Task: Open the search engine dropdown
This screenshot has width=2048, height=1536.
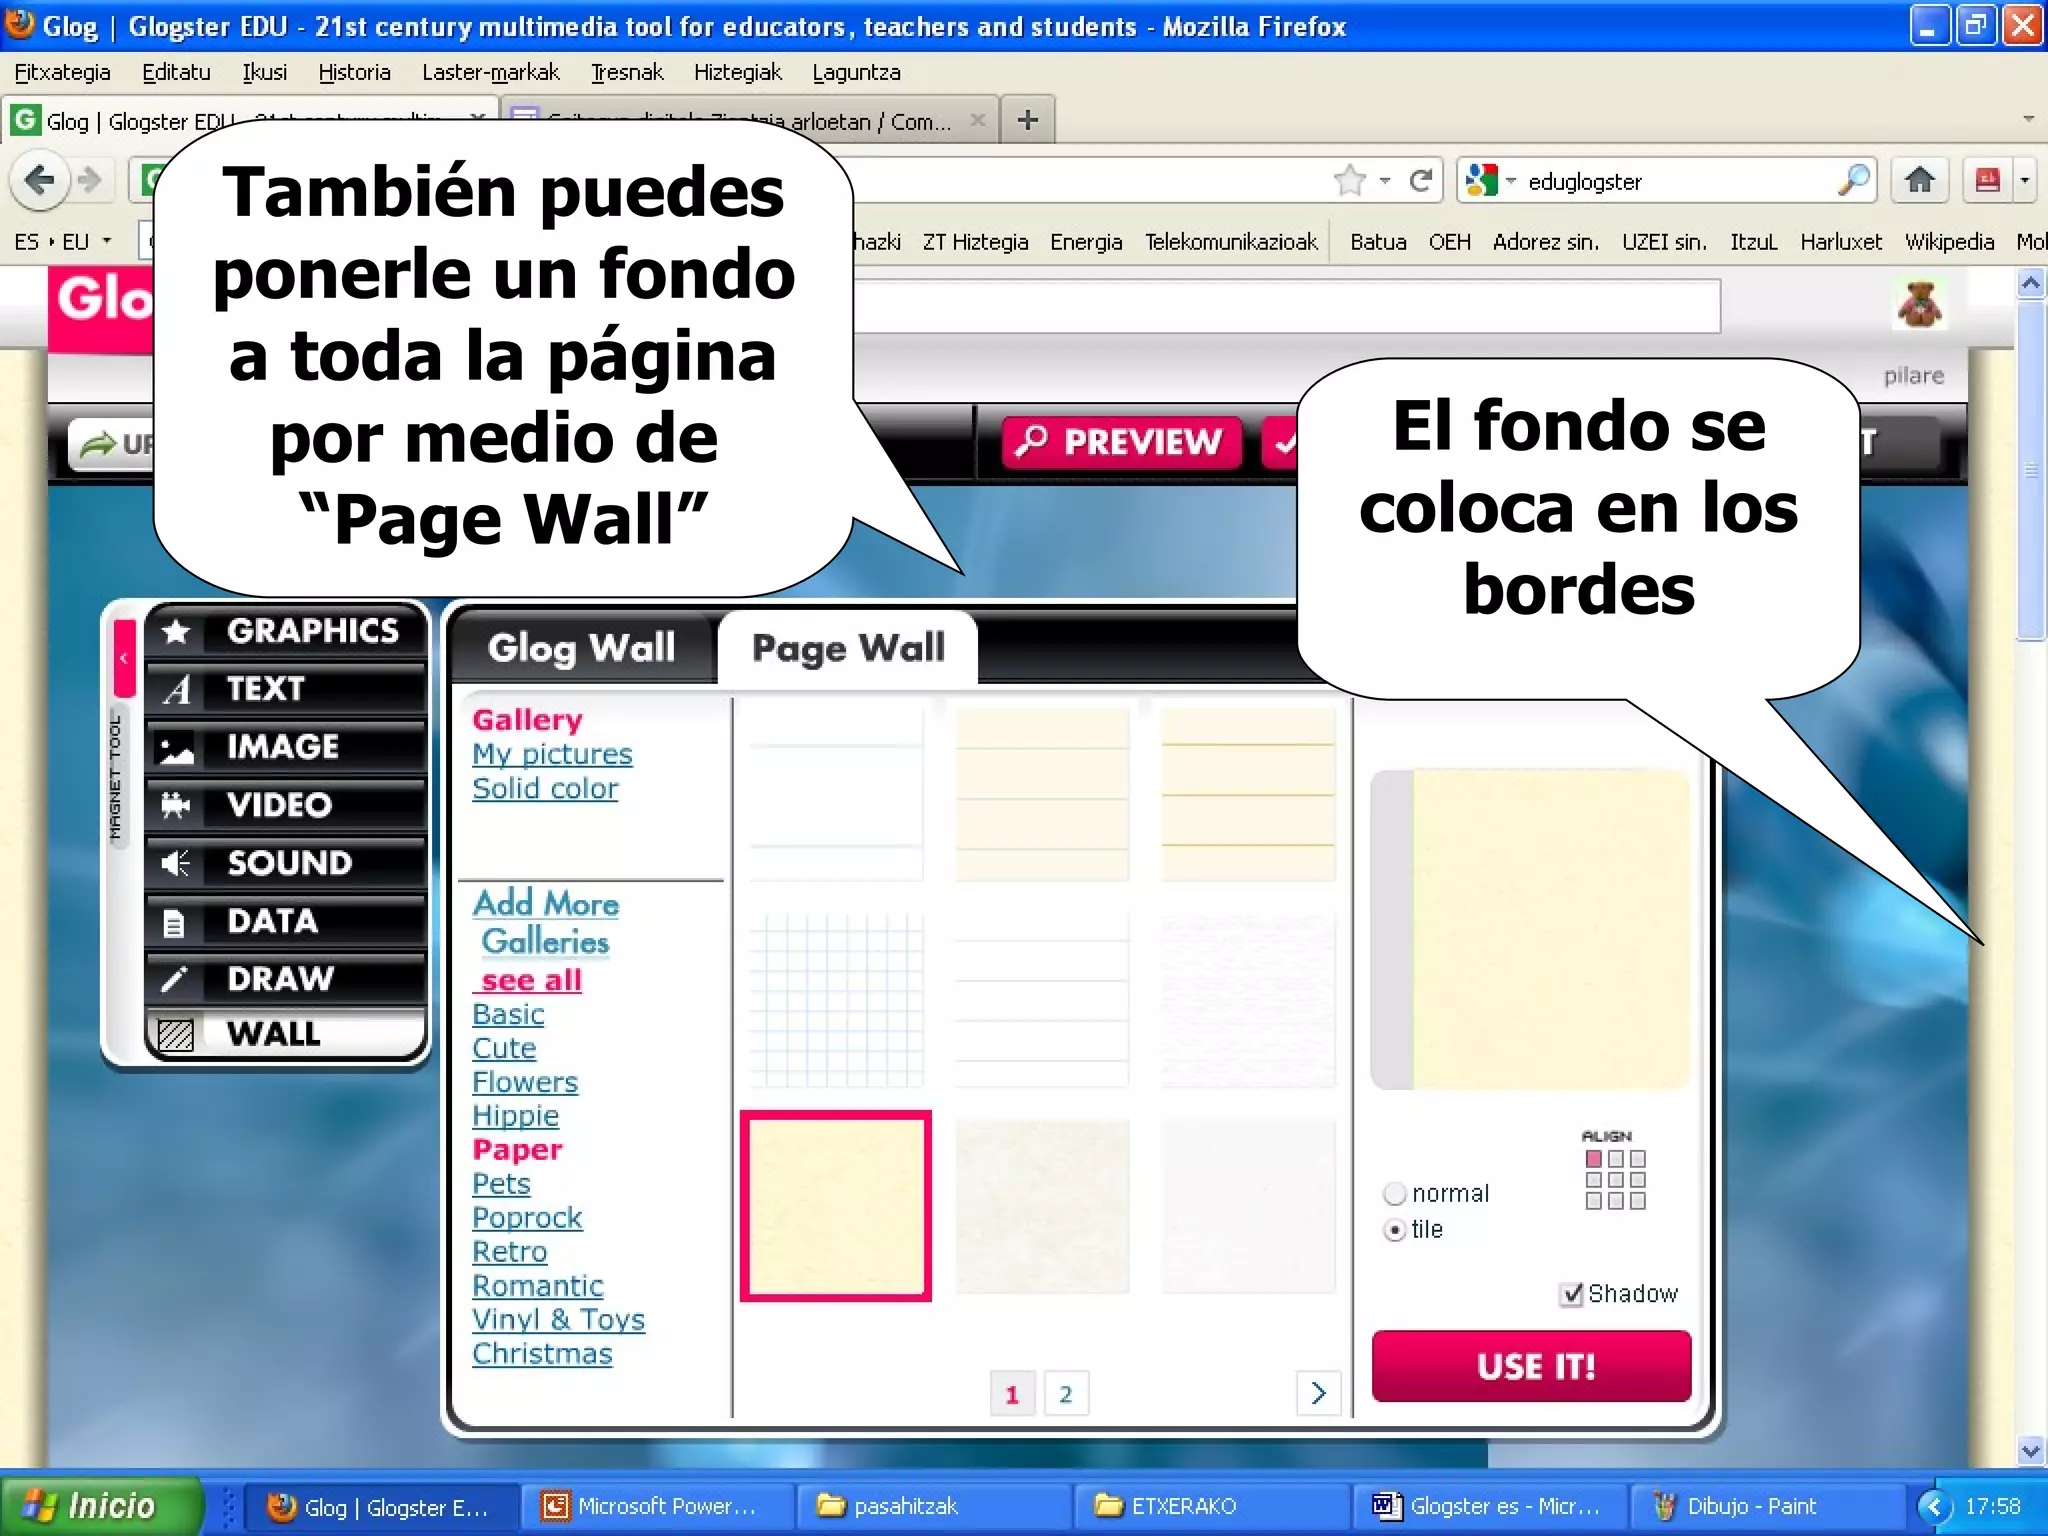Action: point(1511,181)
